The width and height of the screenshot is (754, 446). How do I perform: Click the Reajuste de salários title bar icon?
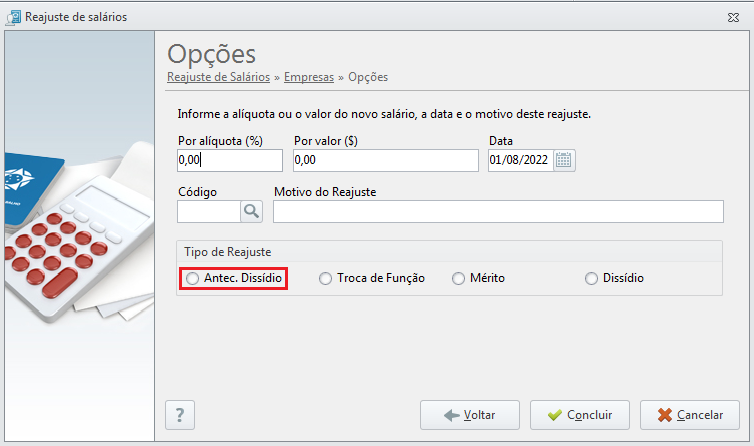point(13,17)
